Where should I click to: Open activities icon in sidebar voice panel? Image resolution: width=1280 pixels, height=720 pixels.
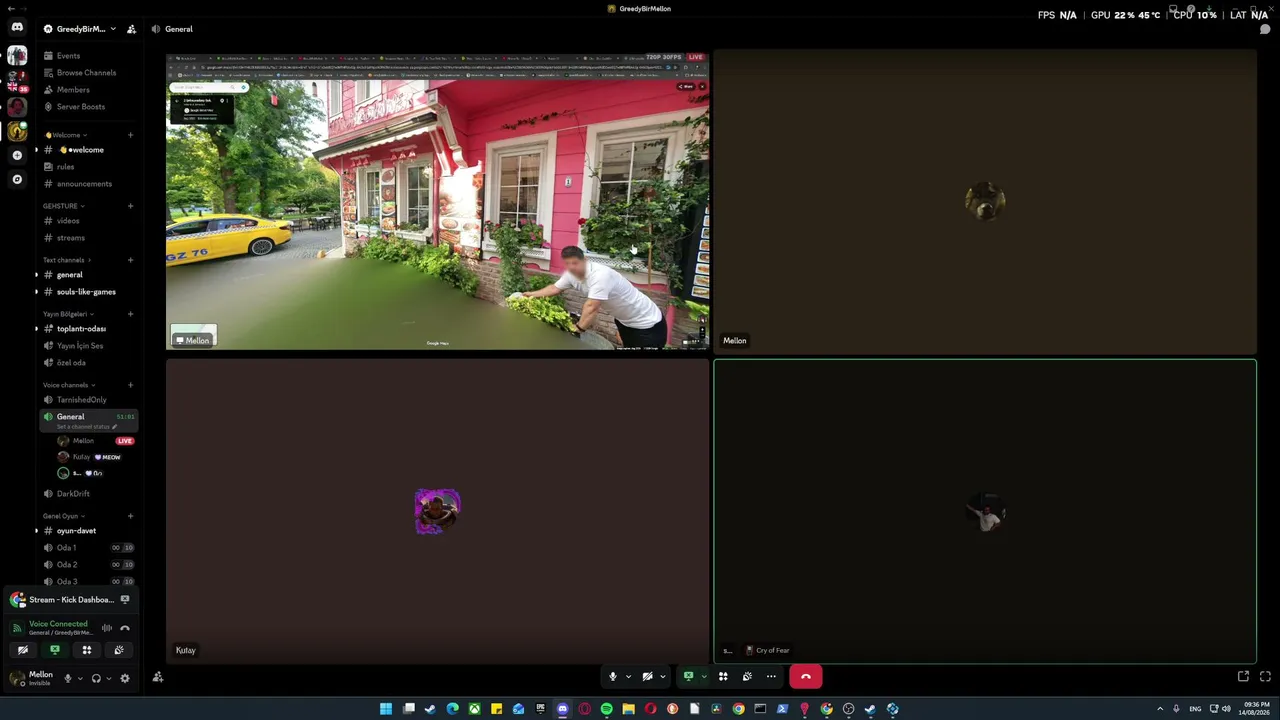[x=87, y=650]
